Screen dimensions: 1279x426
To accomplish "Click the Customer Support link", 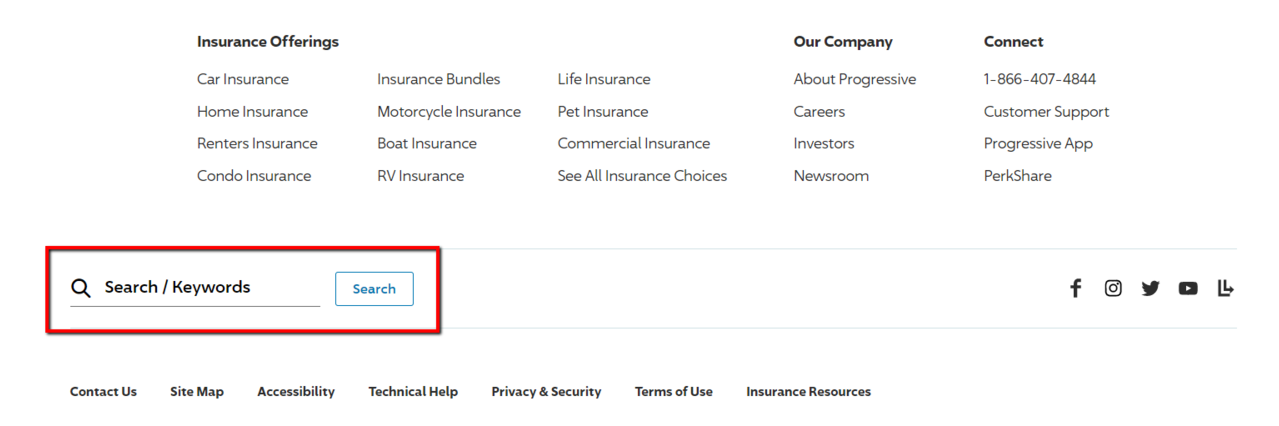I will click(x=1046, y=112).
